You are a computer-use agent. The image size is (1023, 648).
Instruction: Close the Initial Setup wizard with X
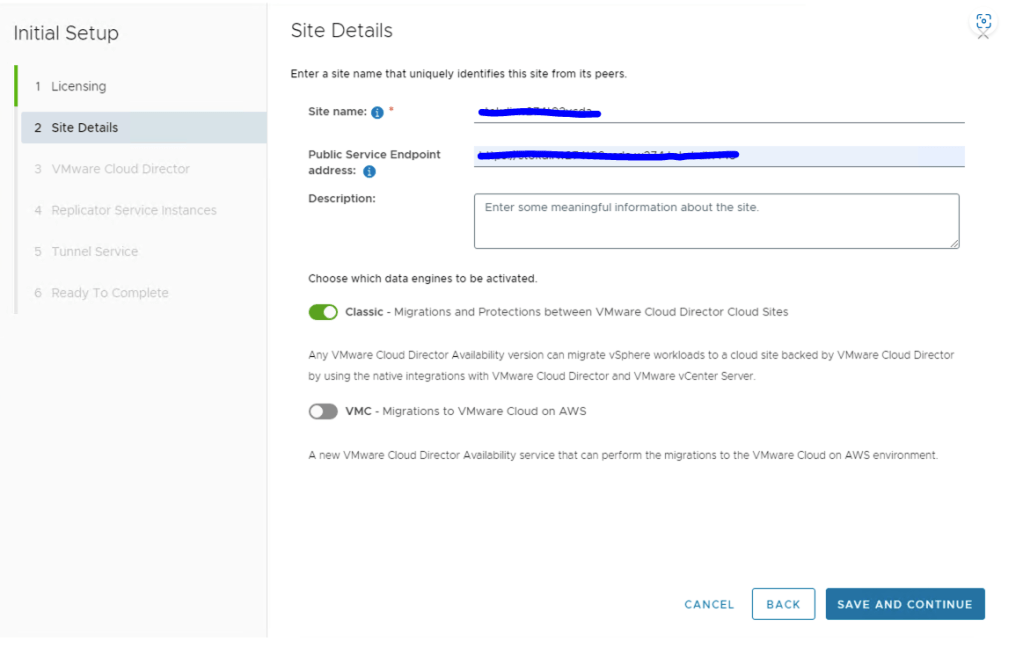click(x=983, y=36)
